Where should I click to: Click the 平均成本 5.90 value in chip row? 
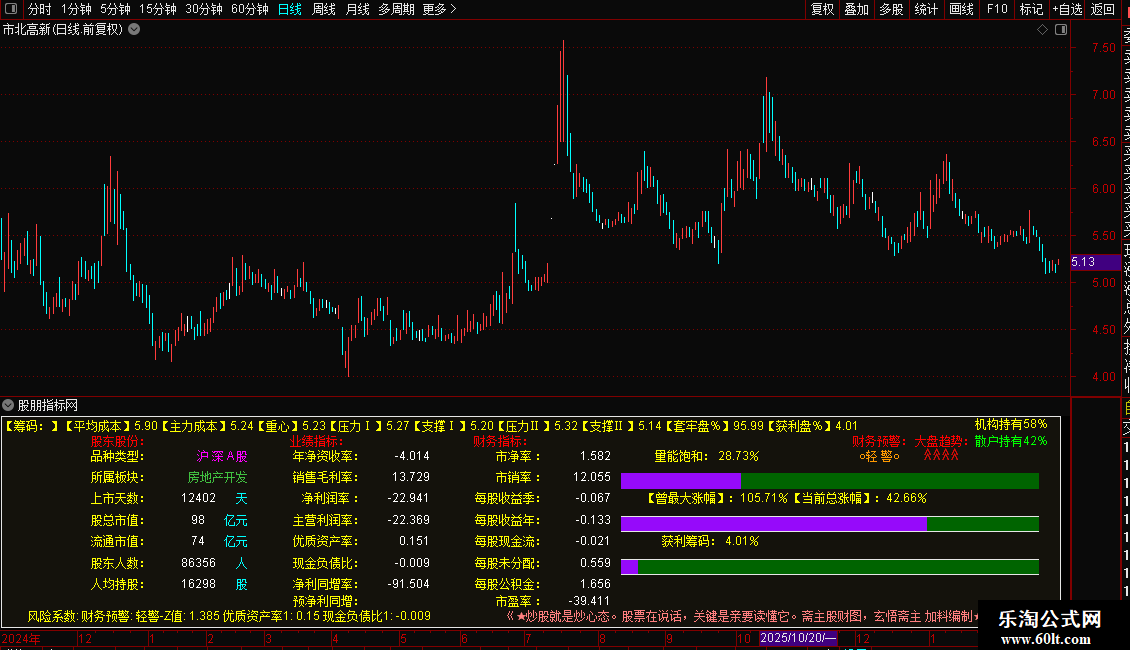pos(146,426)
